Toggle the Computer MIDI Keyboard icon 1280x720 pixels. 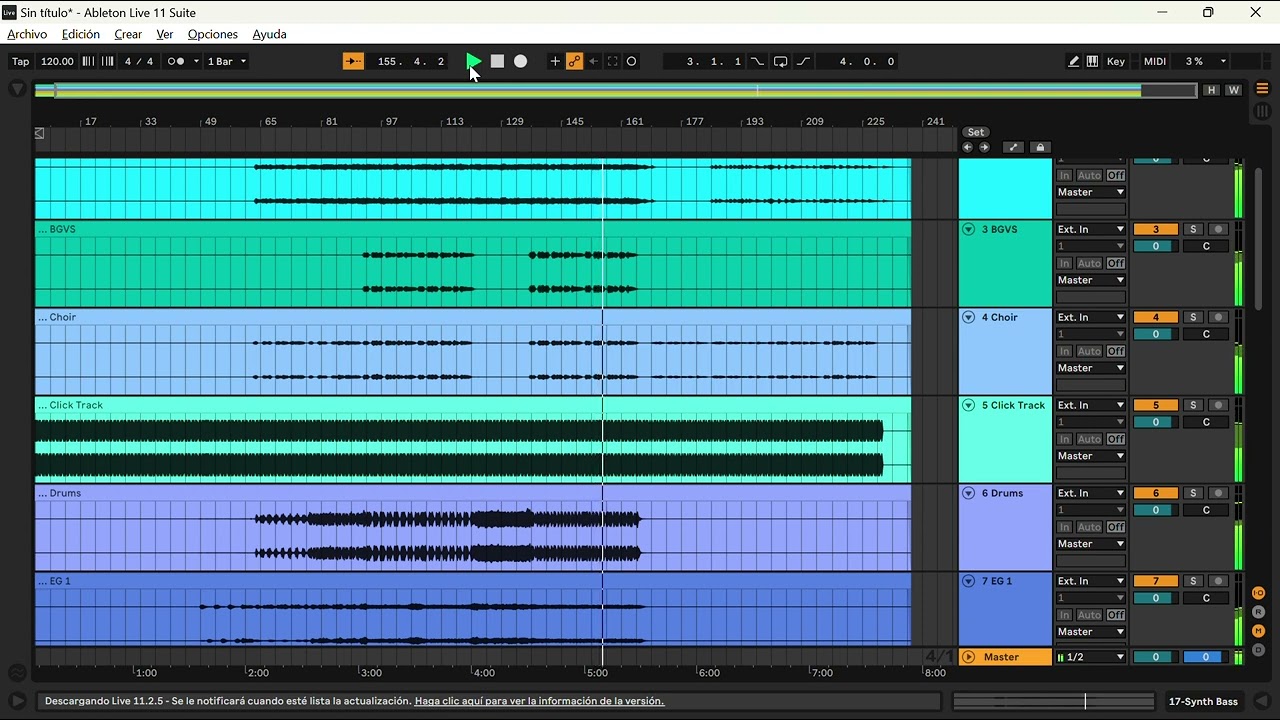(1092, 61)
